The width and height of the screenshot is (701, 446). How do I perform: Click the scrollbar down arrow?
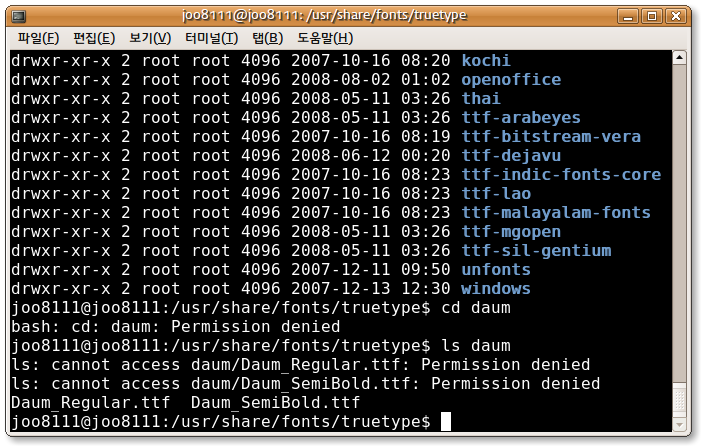pyautogui.click(x=679, y=424)
